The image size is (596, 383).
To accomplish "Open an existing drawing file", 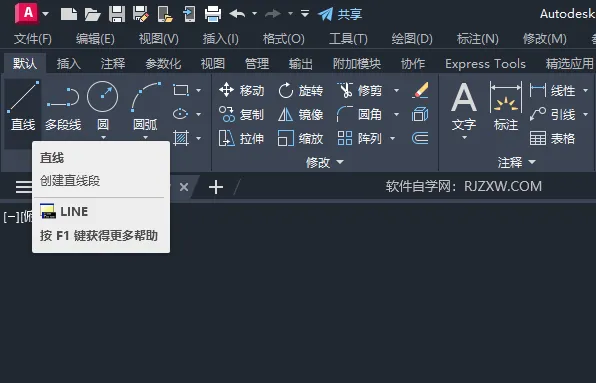I will pyautogui.click(x=92, y=14).
